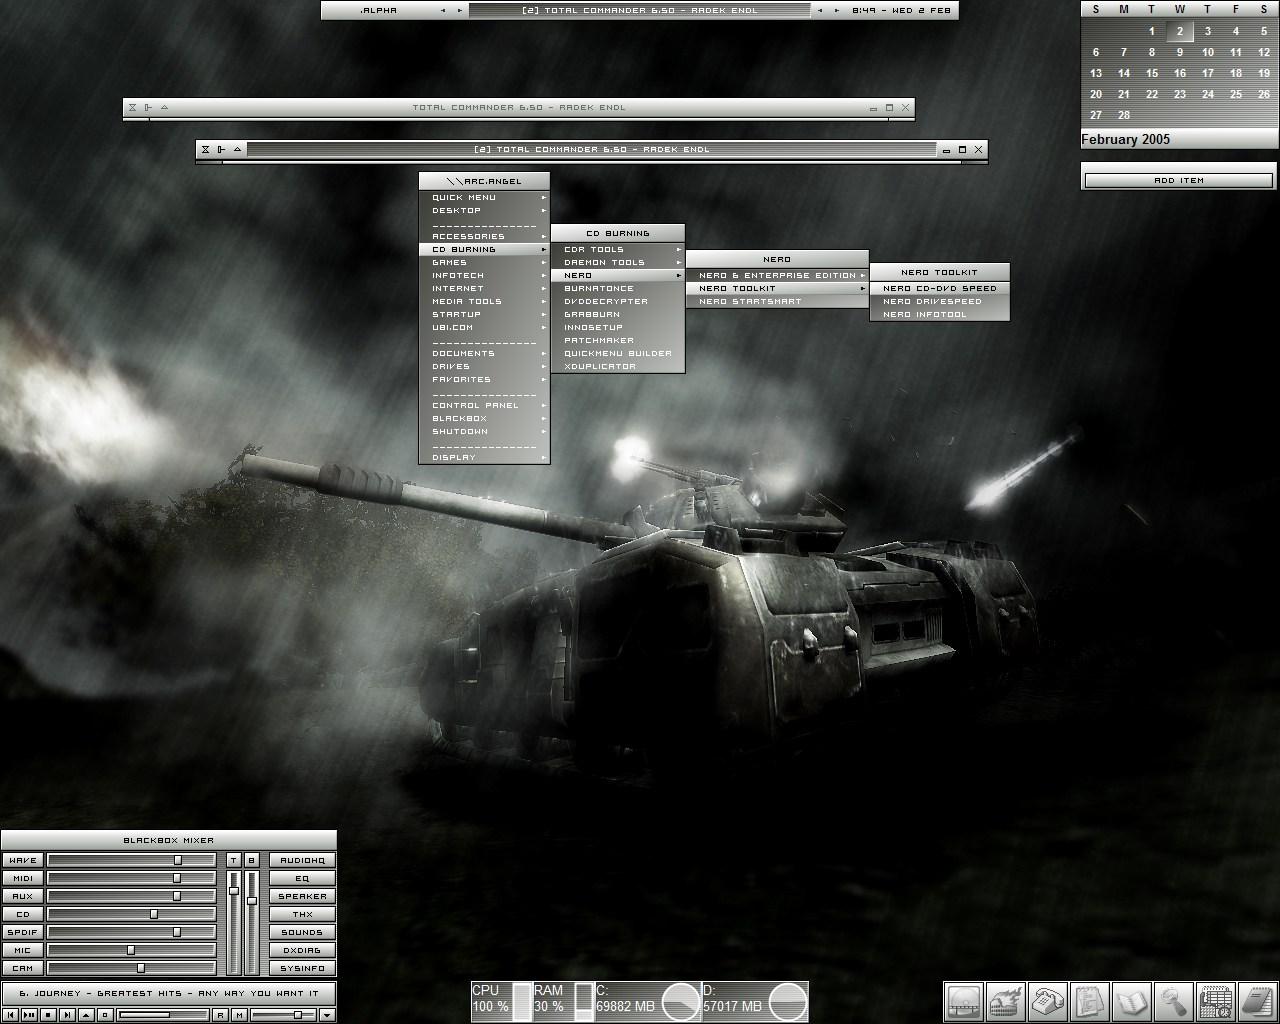
Task: Open the calendar with clock scheduler icon
Action: pyautogui.click(x=1216, y=1001)
